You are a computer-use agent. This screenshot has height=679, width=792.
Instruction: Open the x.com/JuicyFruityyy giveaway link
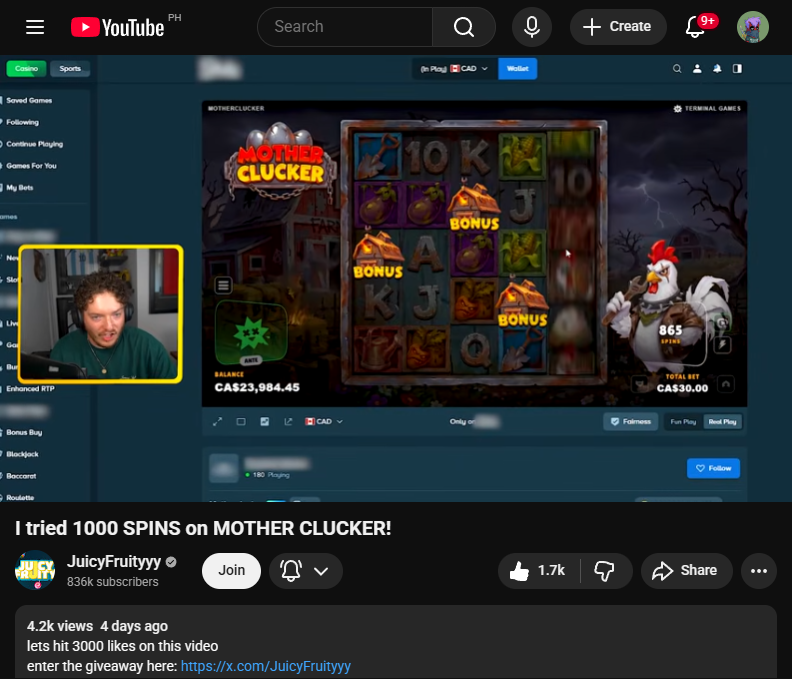point(266,666)
